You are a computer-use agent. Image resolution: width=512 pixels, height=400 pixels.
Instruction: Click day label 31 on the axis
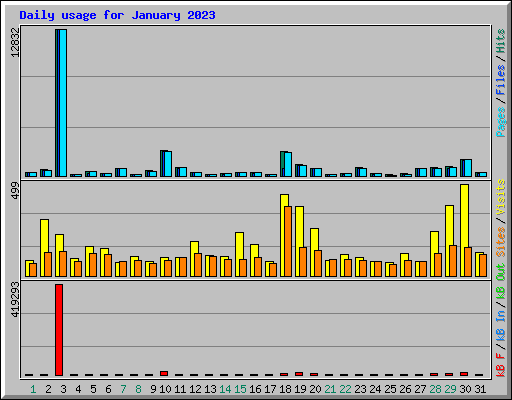(x=480, y=389)
